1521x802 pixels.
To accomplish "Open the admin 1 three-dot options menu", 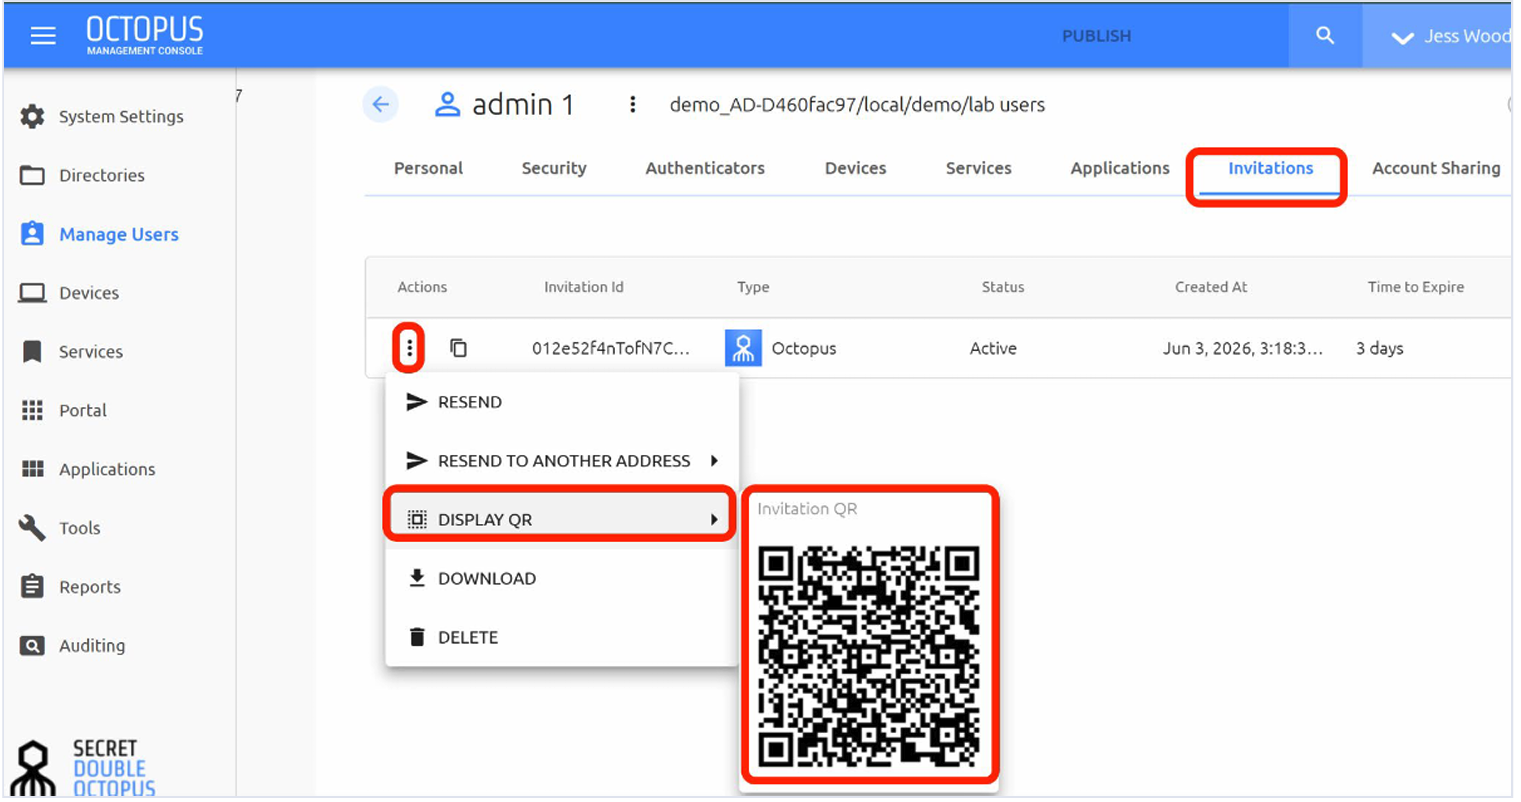I will click(x=632, y=104).
